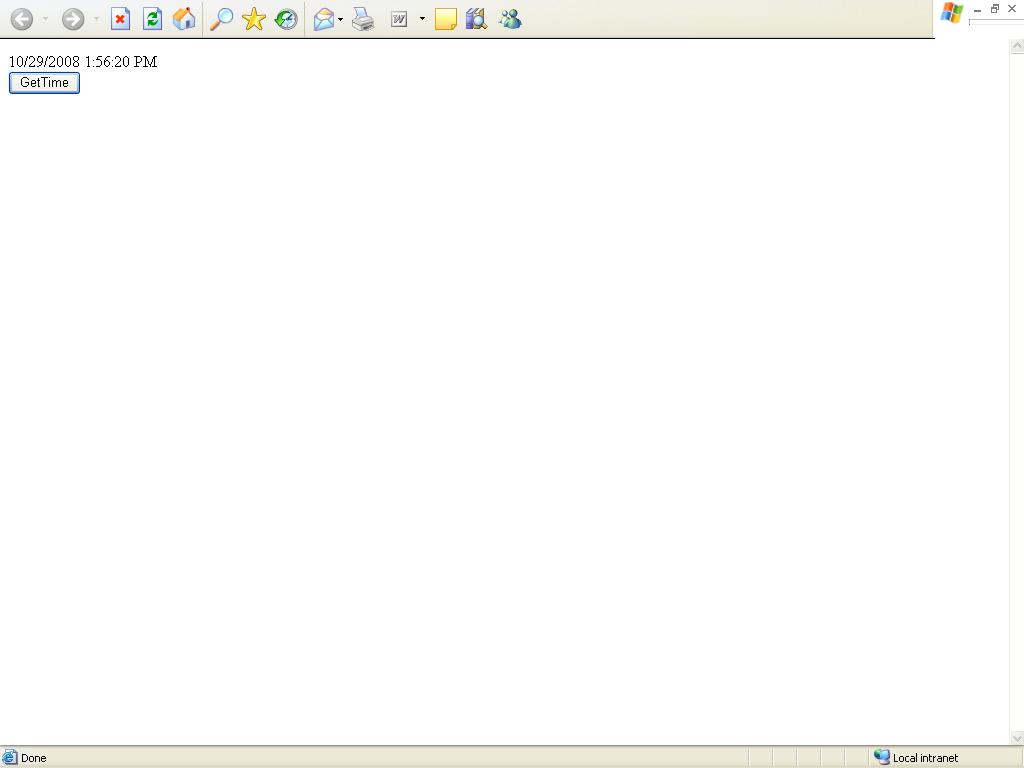
Task: Click the Local intranet zone icon
Action: pos(882,757)
